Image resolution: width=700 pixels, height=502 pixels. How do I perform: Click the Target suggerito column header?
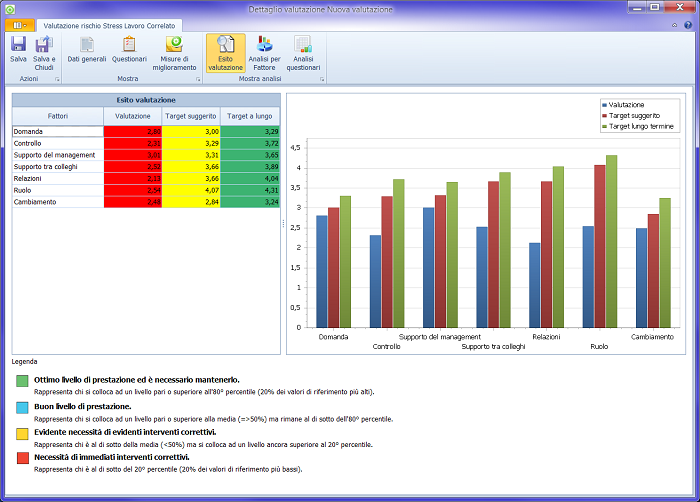(191, 116)
